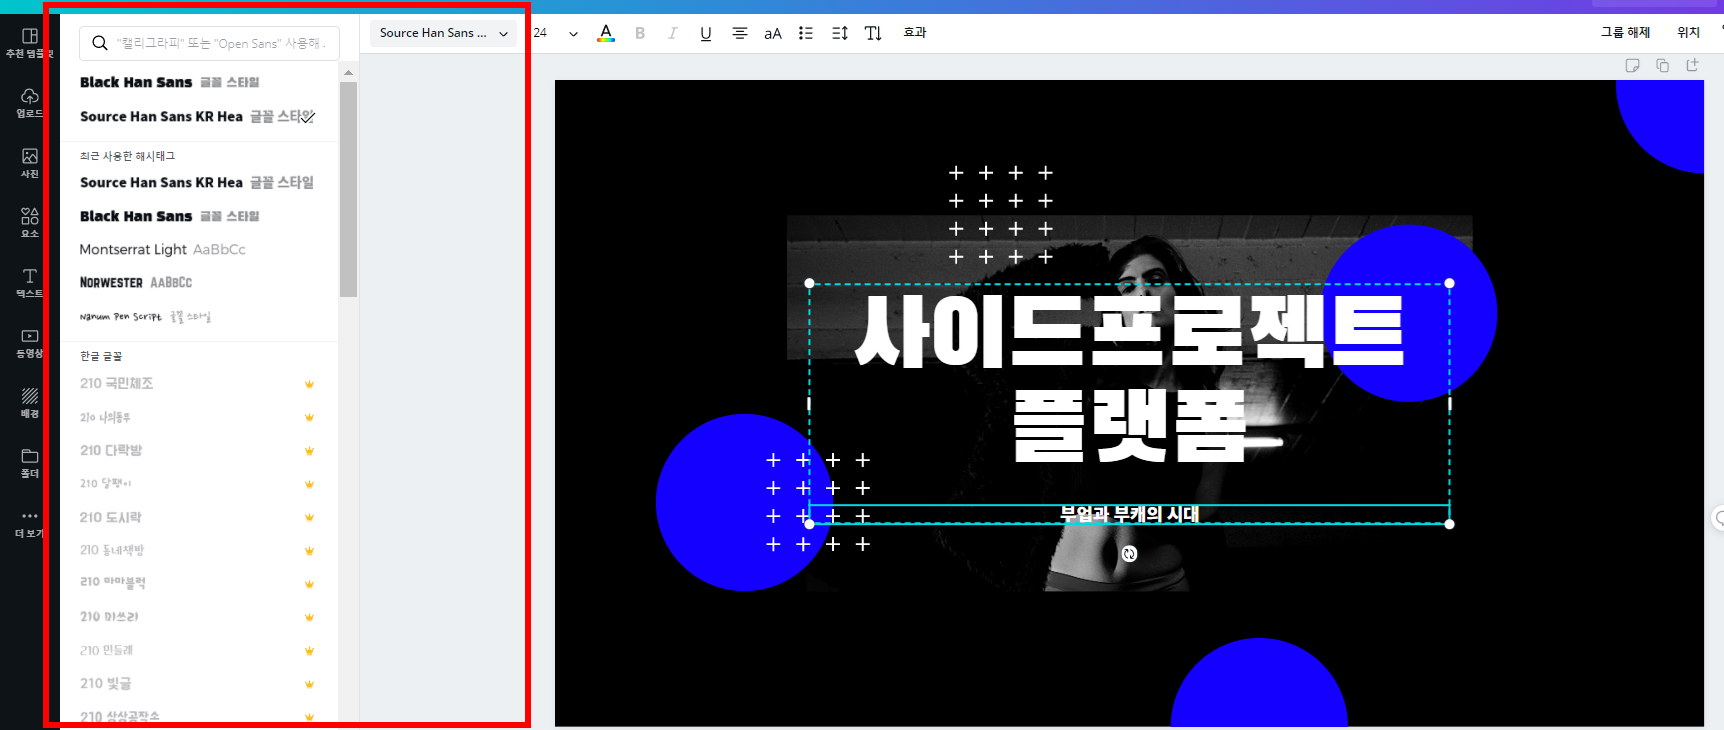Screen dimensions: 1724x730
Task: Toggle bold formatting
Action: pos(640,33)
